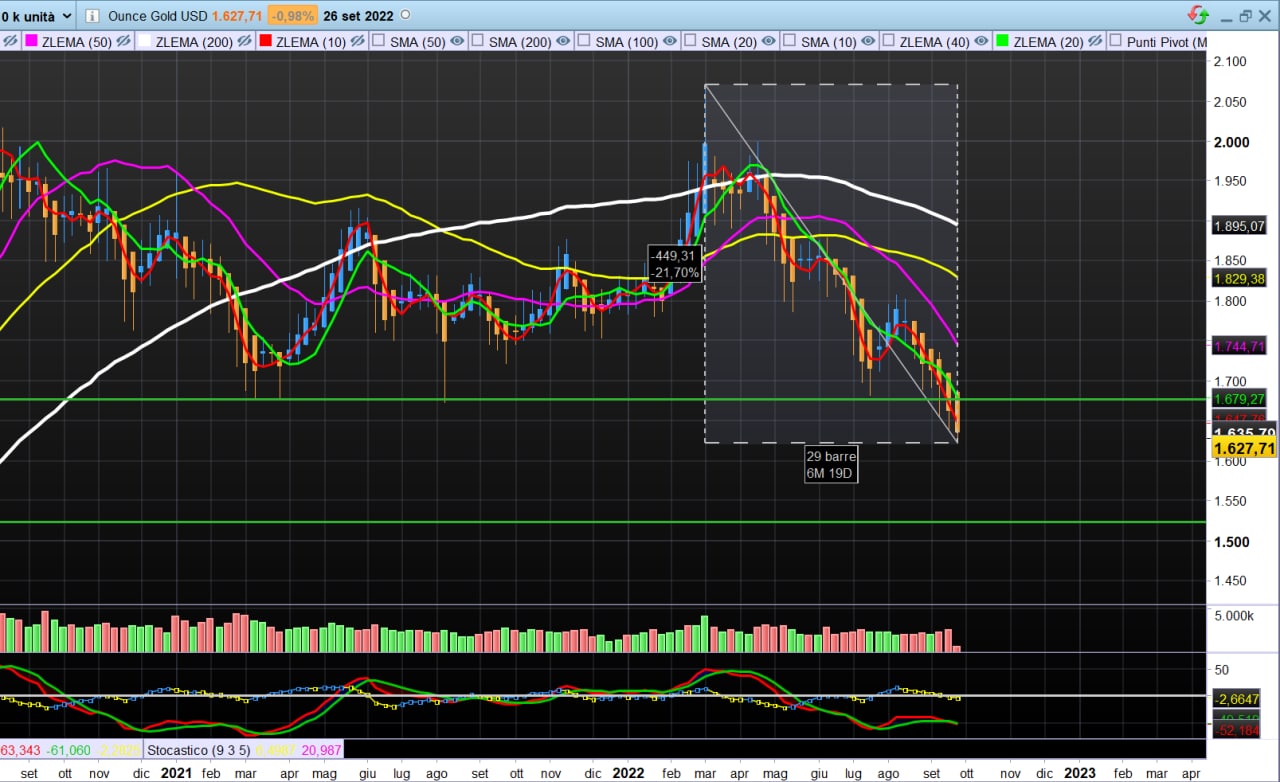Check the Punti Pivot indicator box
The image size is (1280, 782).
point(1116,42)
